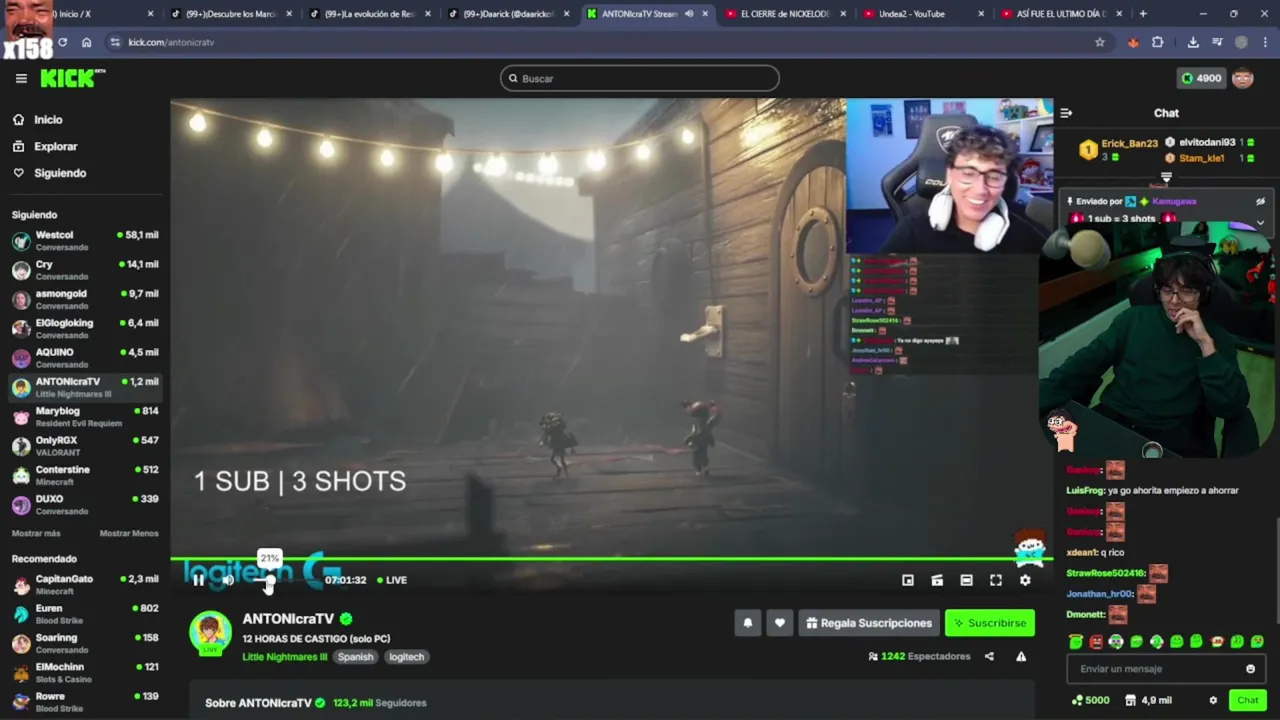This screenshot has height=720, width=1280.
Task: Open the browser extensions puzzle icon
Action: (1158, 42)
